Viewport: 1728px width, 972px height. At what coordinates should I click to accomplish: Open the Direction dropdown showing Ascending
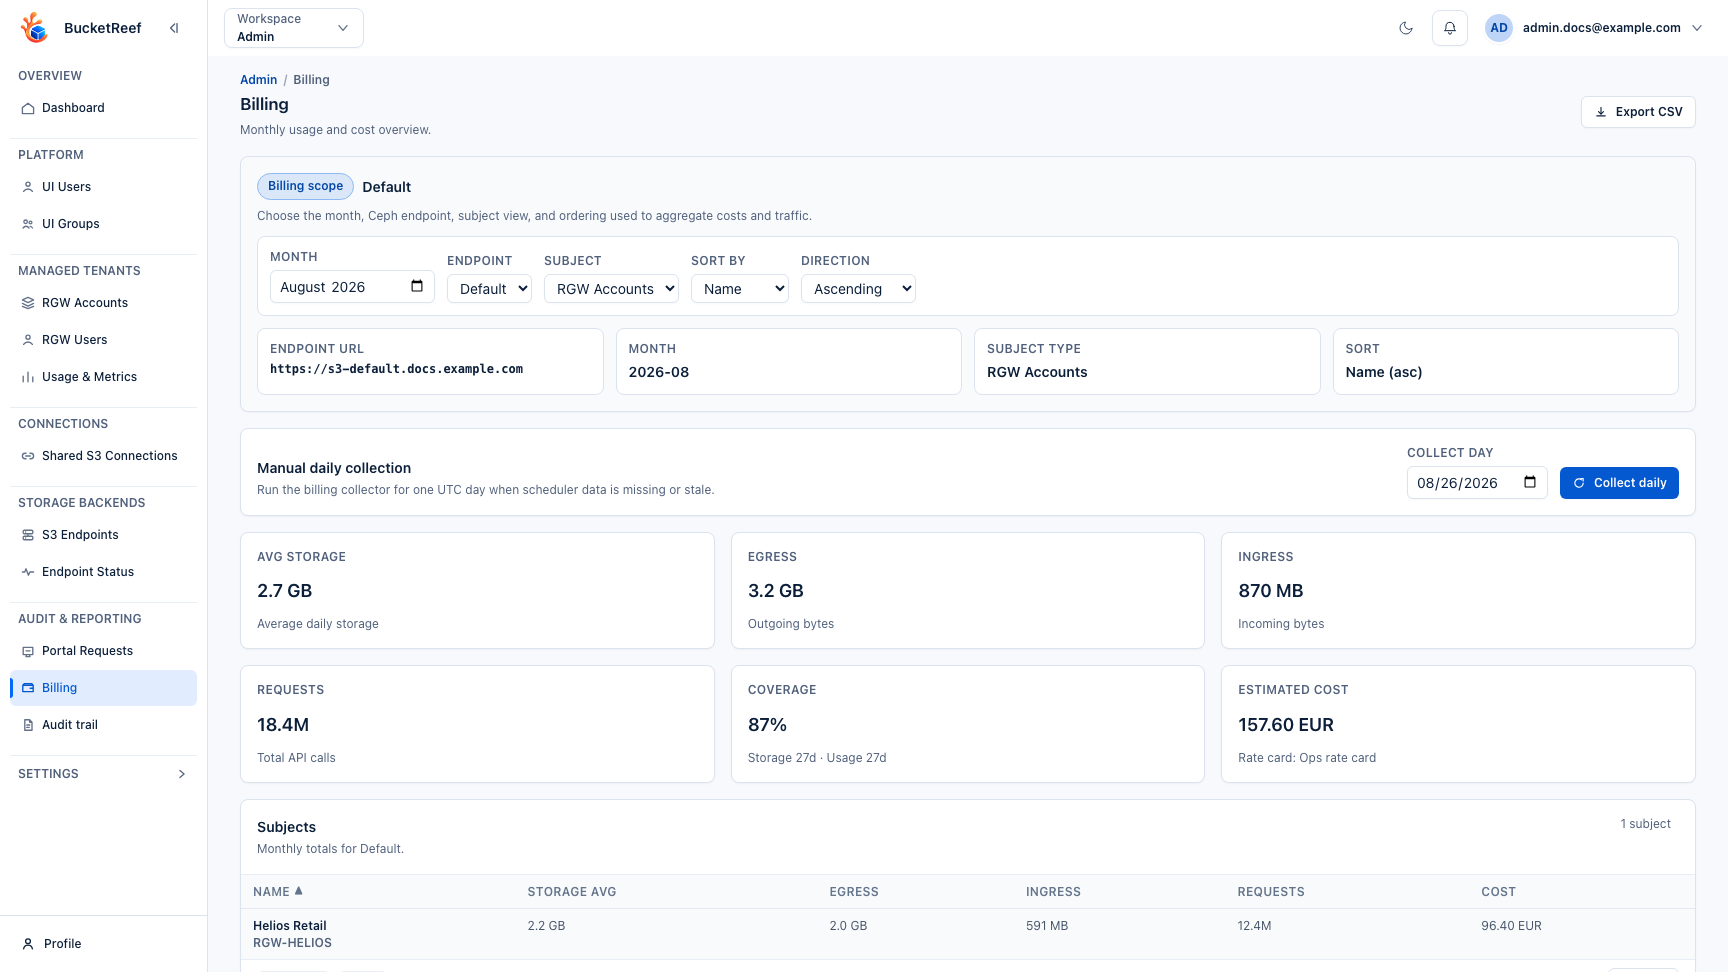point(858,289)
